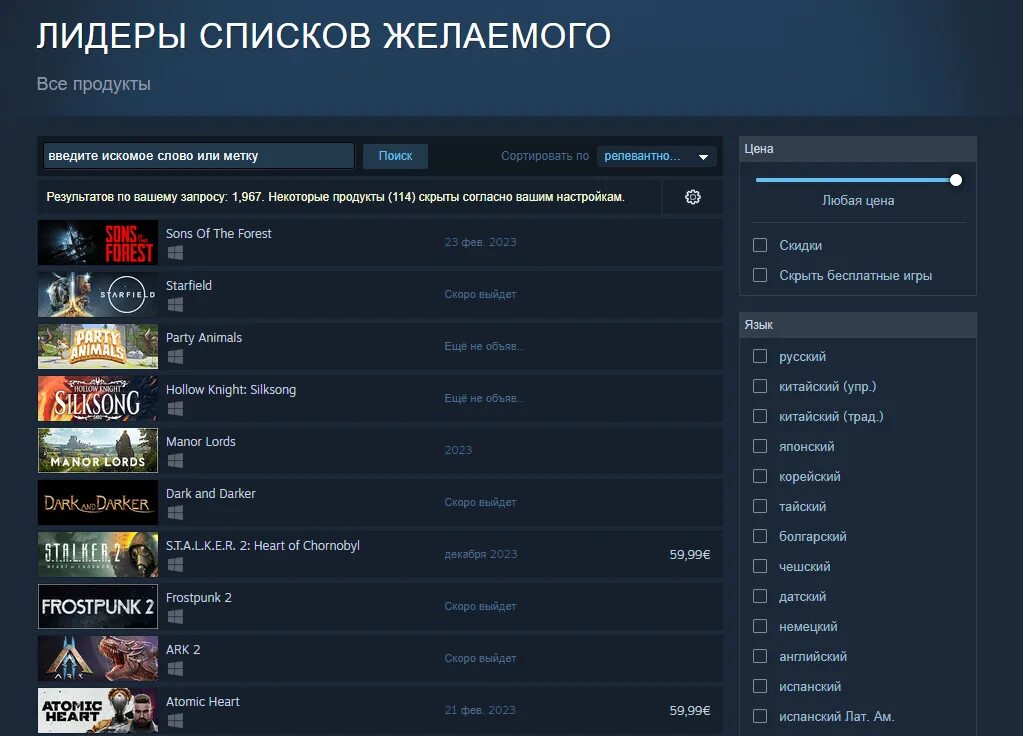Open S.T.A.L.K.E.R. 2: Heart of Chornobyl title
Image resolution: width=1023 pixels, height=736 pixels.
263,545
